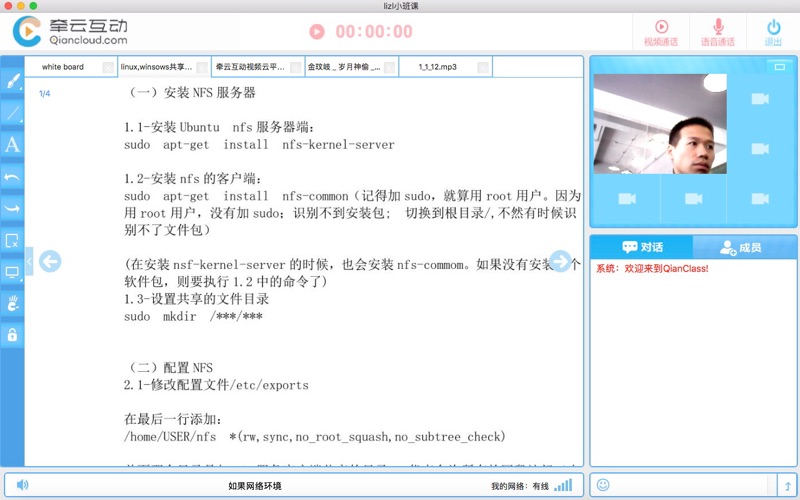Open the emoji picker in chat

tap(603, 484)
